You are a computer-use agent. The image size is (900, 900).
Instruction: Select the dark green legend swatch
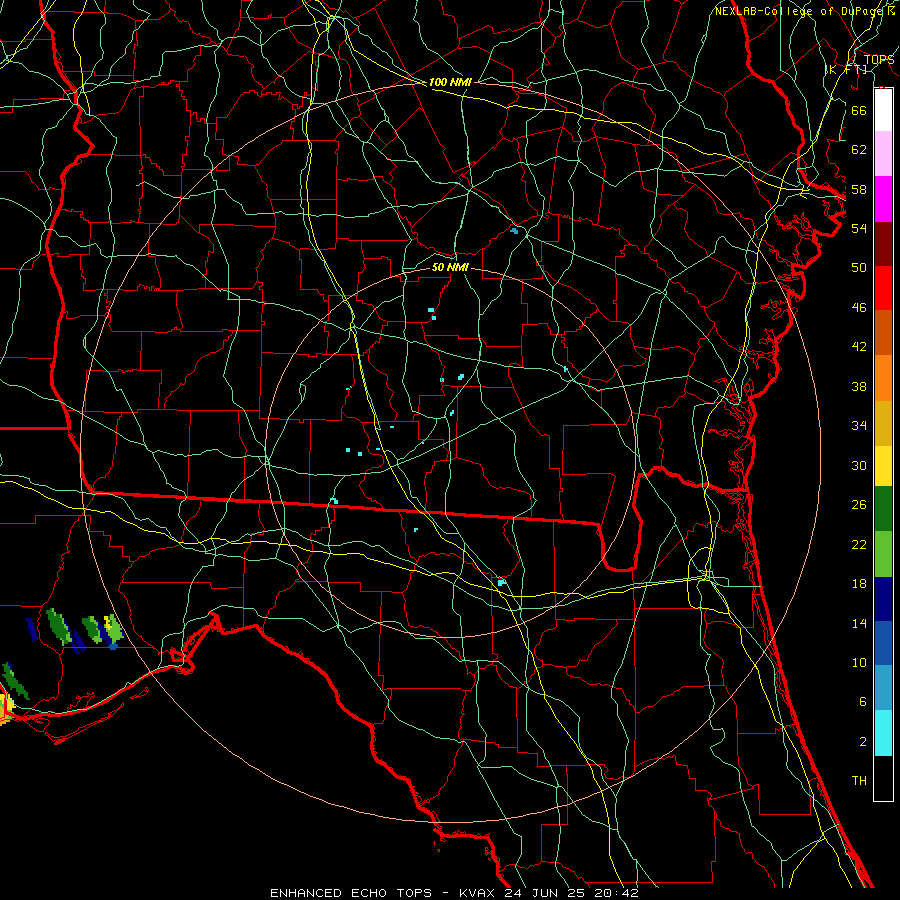pyautogui.click(x=883, y=509)
